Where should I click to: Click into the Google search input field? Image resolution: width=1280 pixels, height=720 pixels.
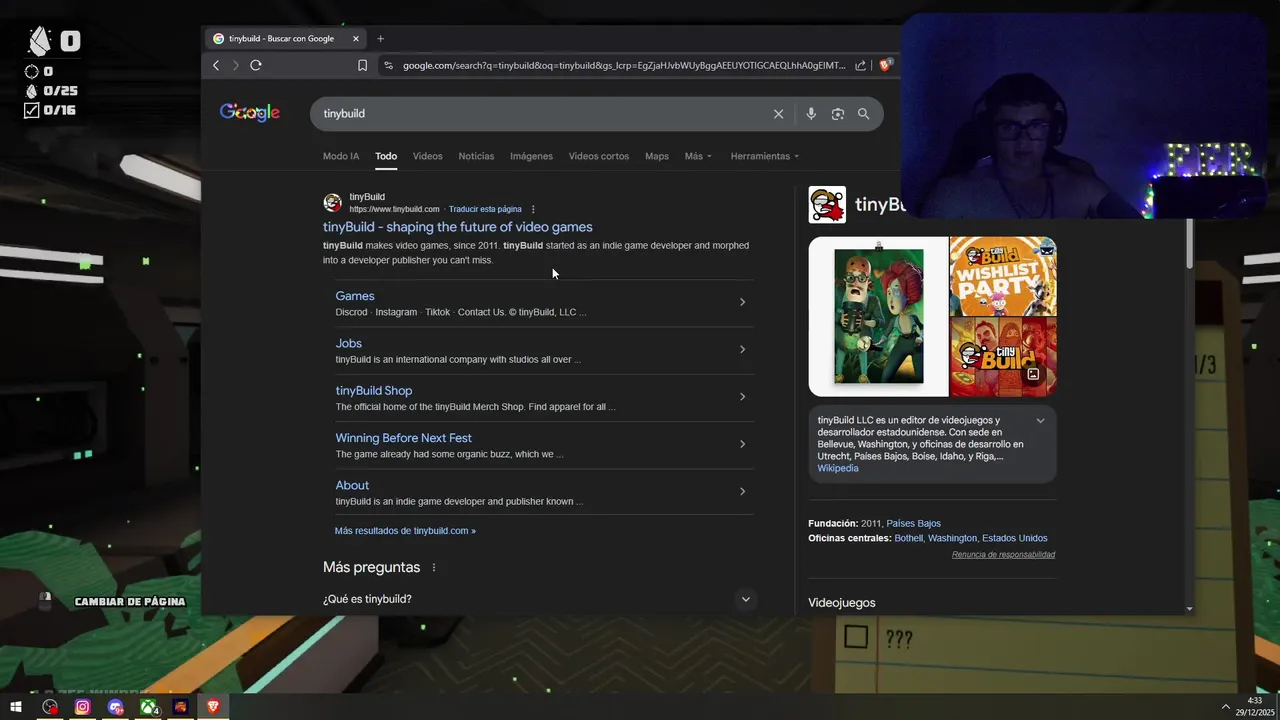[540, 114]
